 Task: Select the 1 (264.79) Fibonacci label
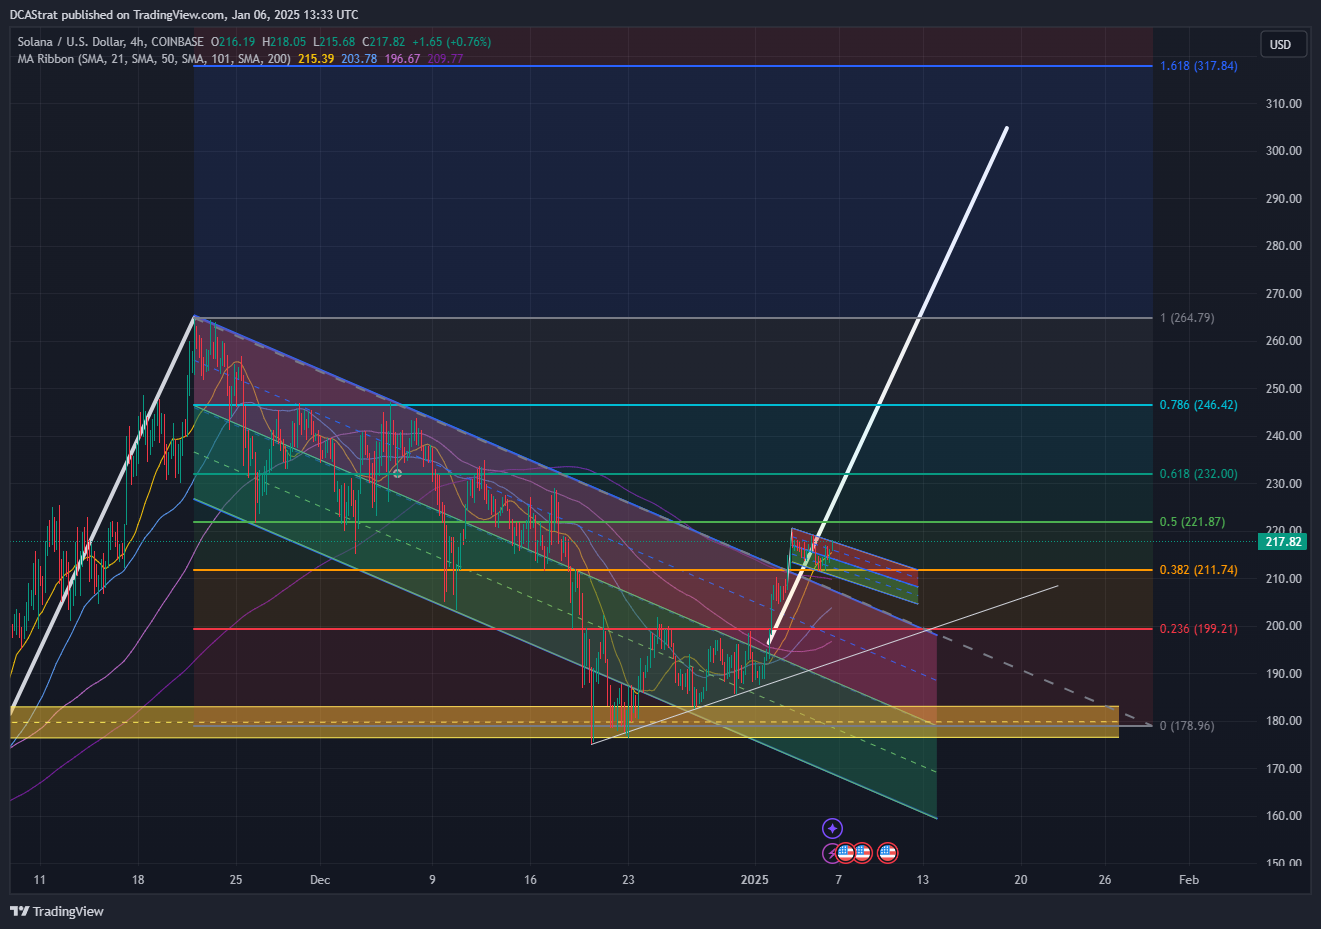pos(1187,318)
